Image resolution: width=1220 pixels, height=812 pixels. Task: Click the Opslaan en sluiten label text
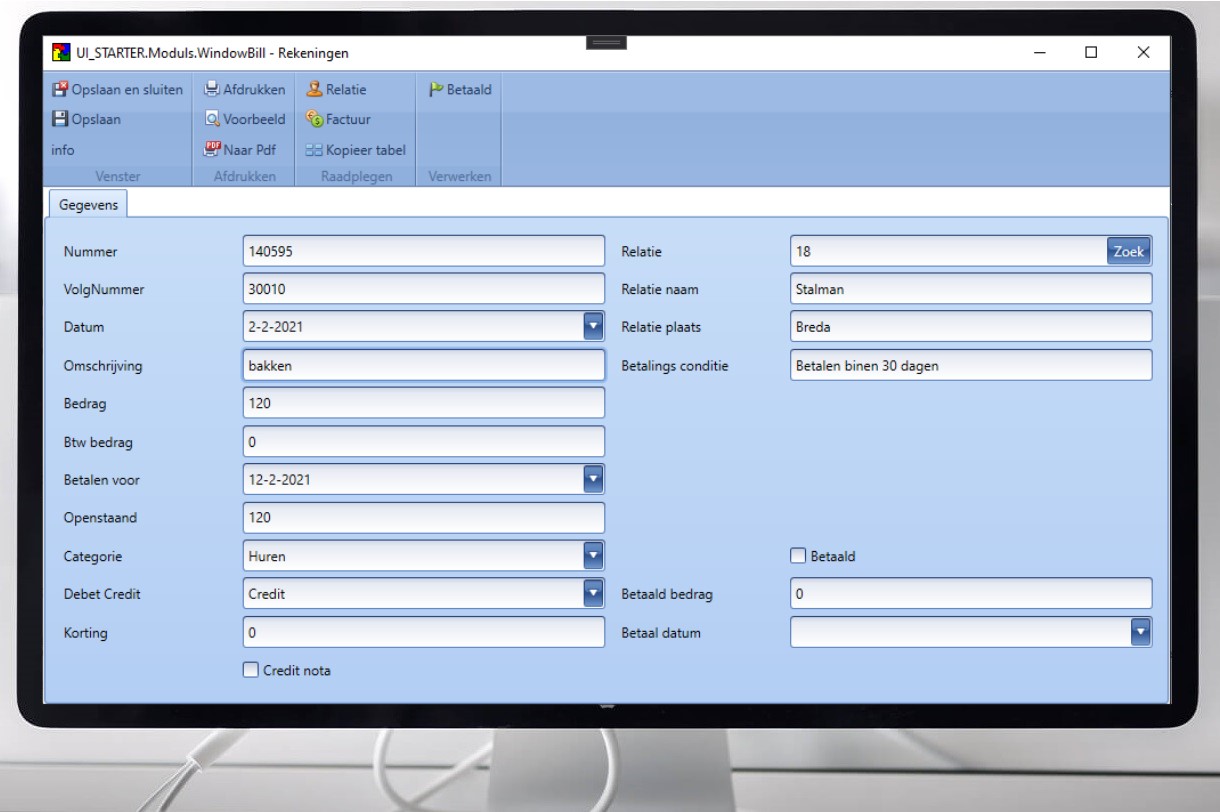(x=126, y=91)
